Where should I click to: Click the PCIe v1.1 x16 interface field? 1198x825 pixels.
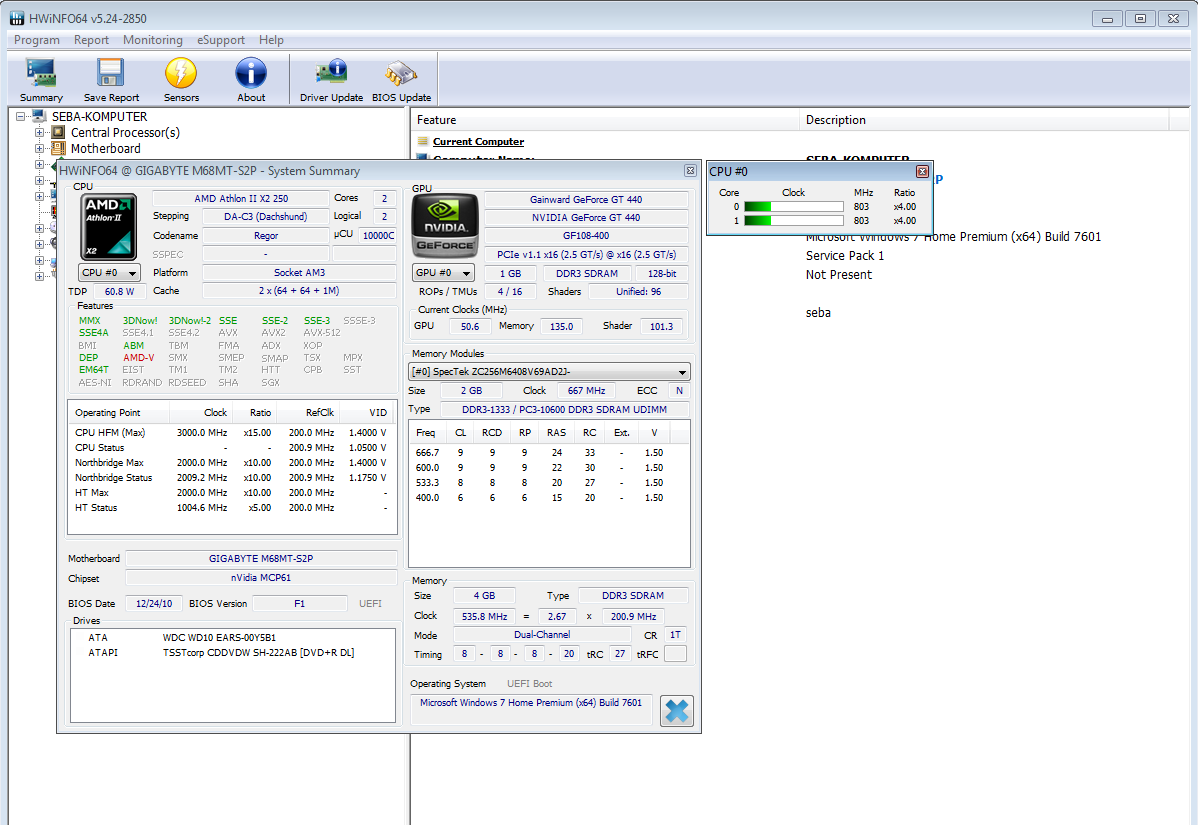pos(586,255)
